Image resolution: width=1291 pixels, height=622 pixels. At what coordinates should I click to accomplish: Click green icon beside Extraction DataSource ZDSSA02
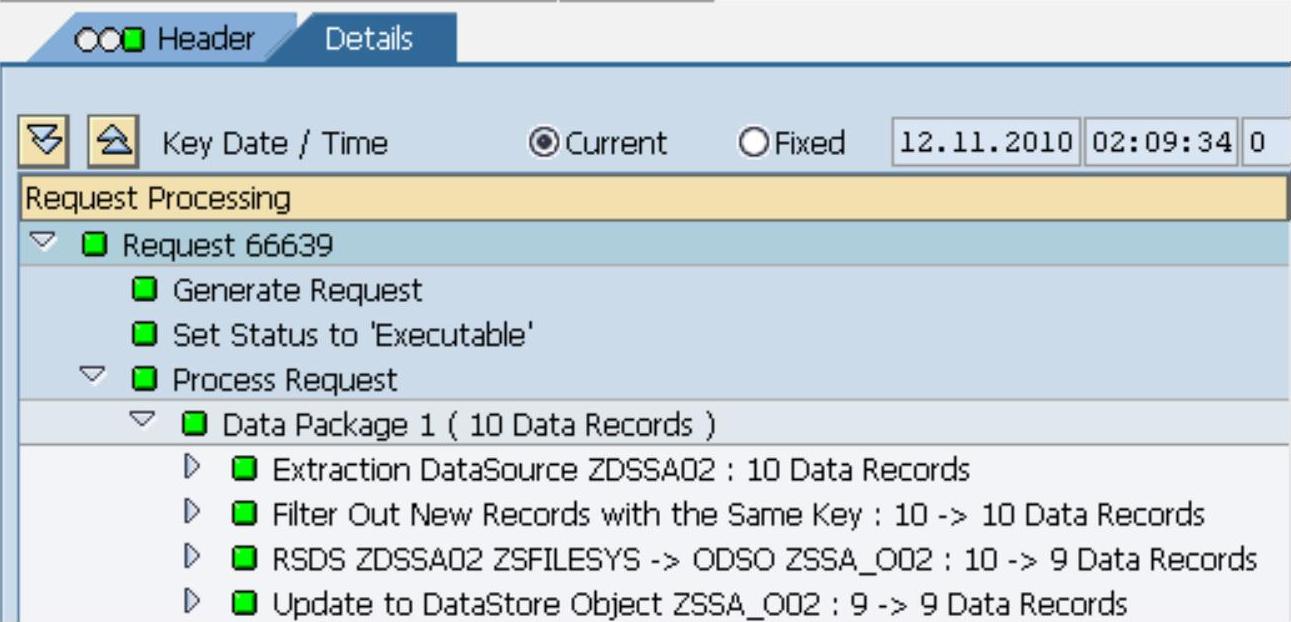245,469
